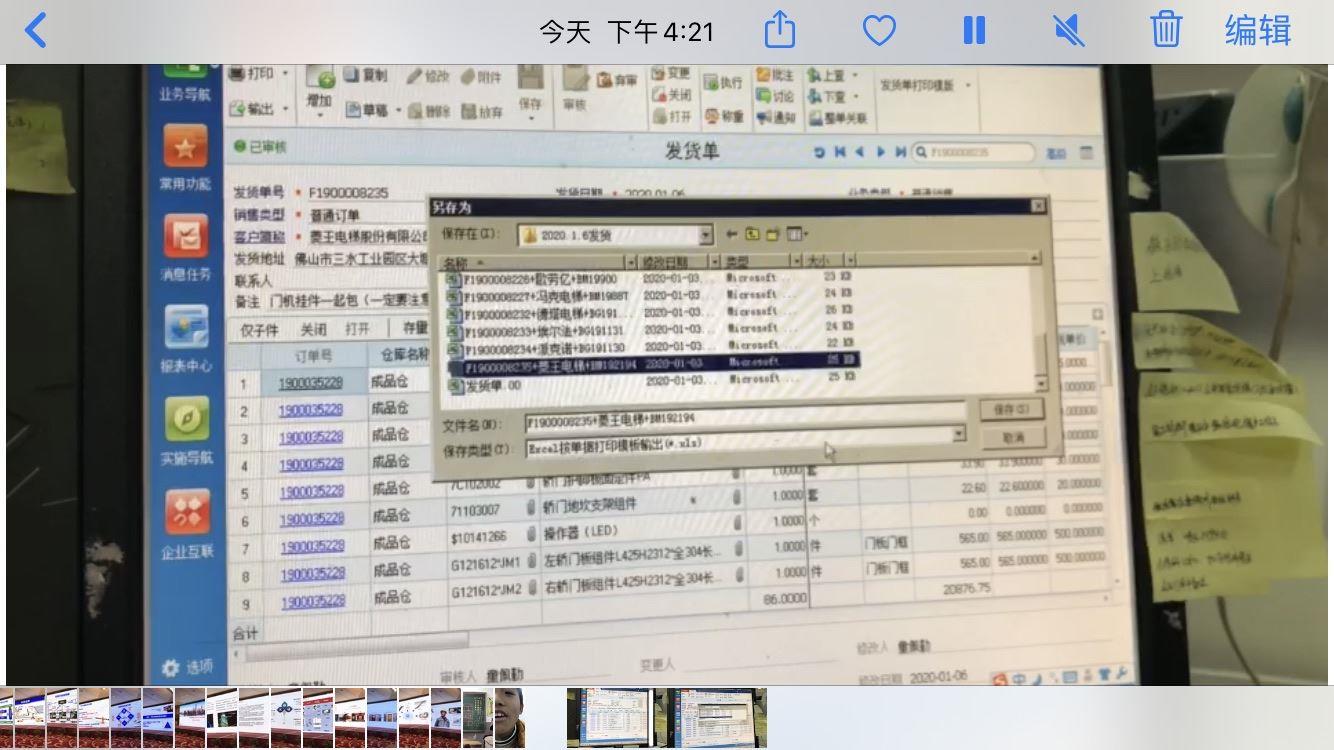Open 企业互联 in the sidebar
Viewport: 1334px width, 750px height.
187,526
